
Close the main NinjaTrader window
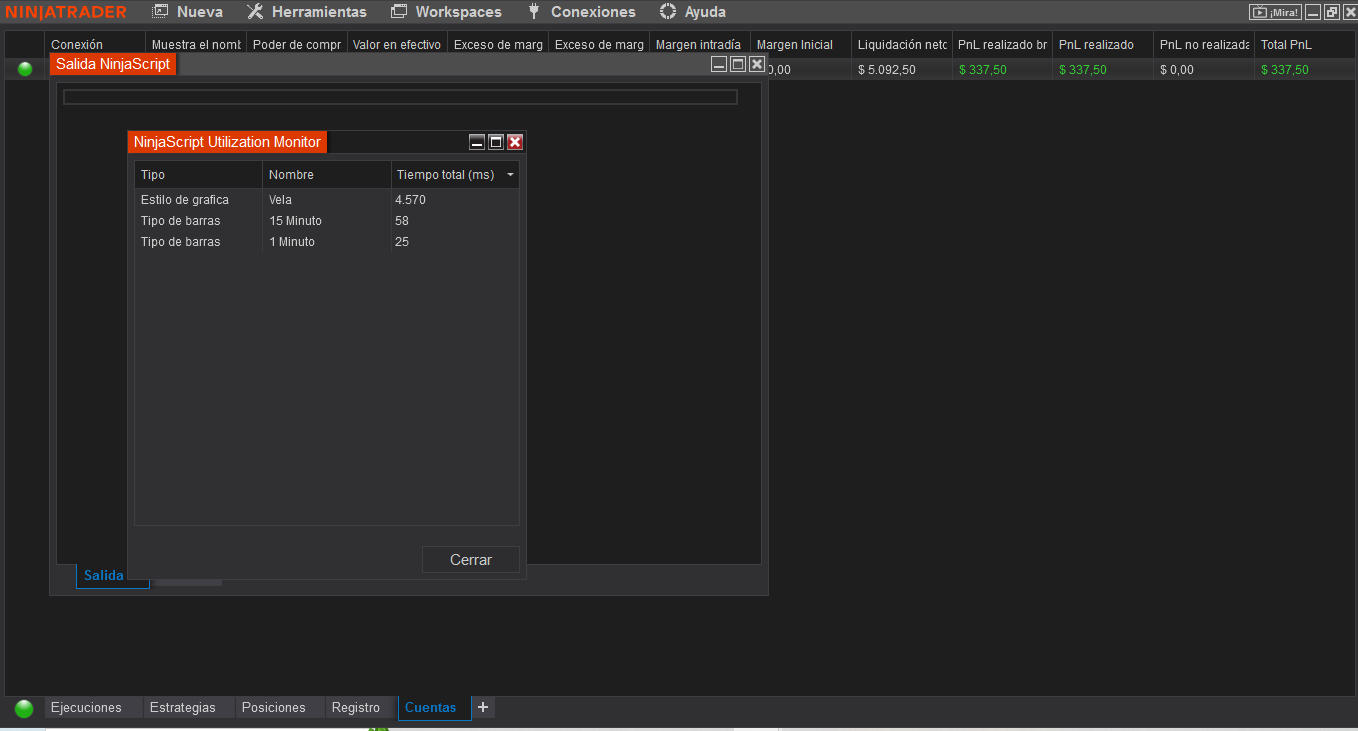click(1349, 12)
